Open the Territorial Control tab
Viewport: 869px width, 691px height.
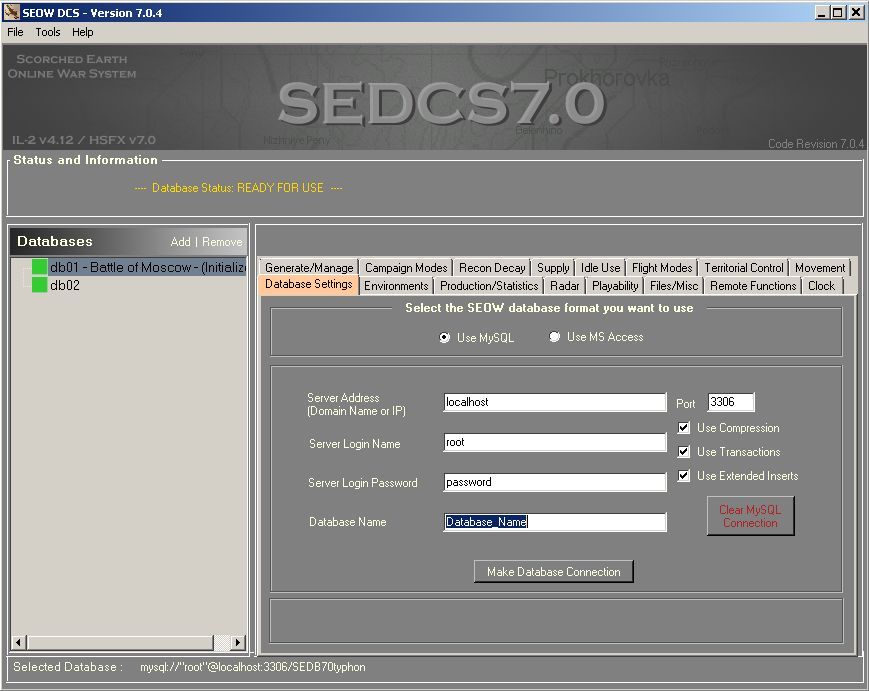pyautogui.click(x=743, y=268)
